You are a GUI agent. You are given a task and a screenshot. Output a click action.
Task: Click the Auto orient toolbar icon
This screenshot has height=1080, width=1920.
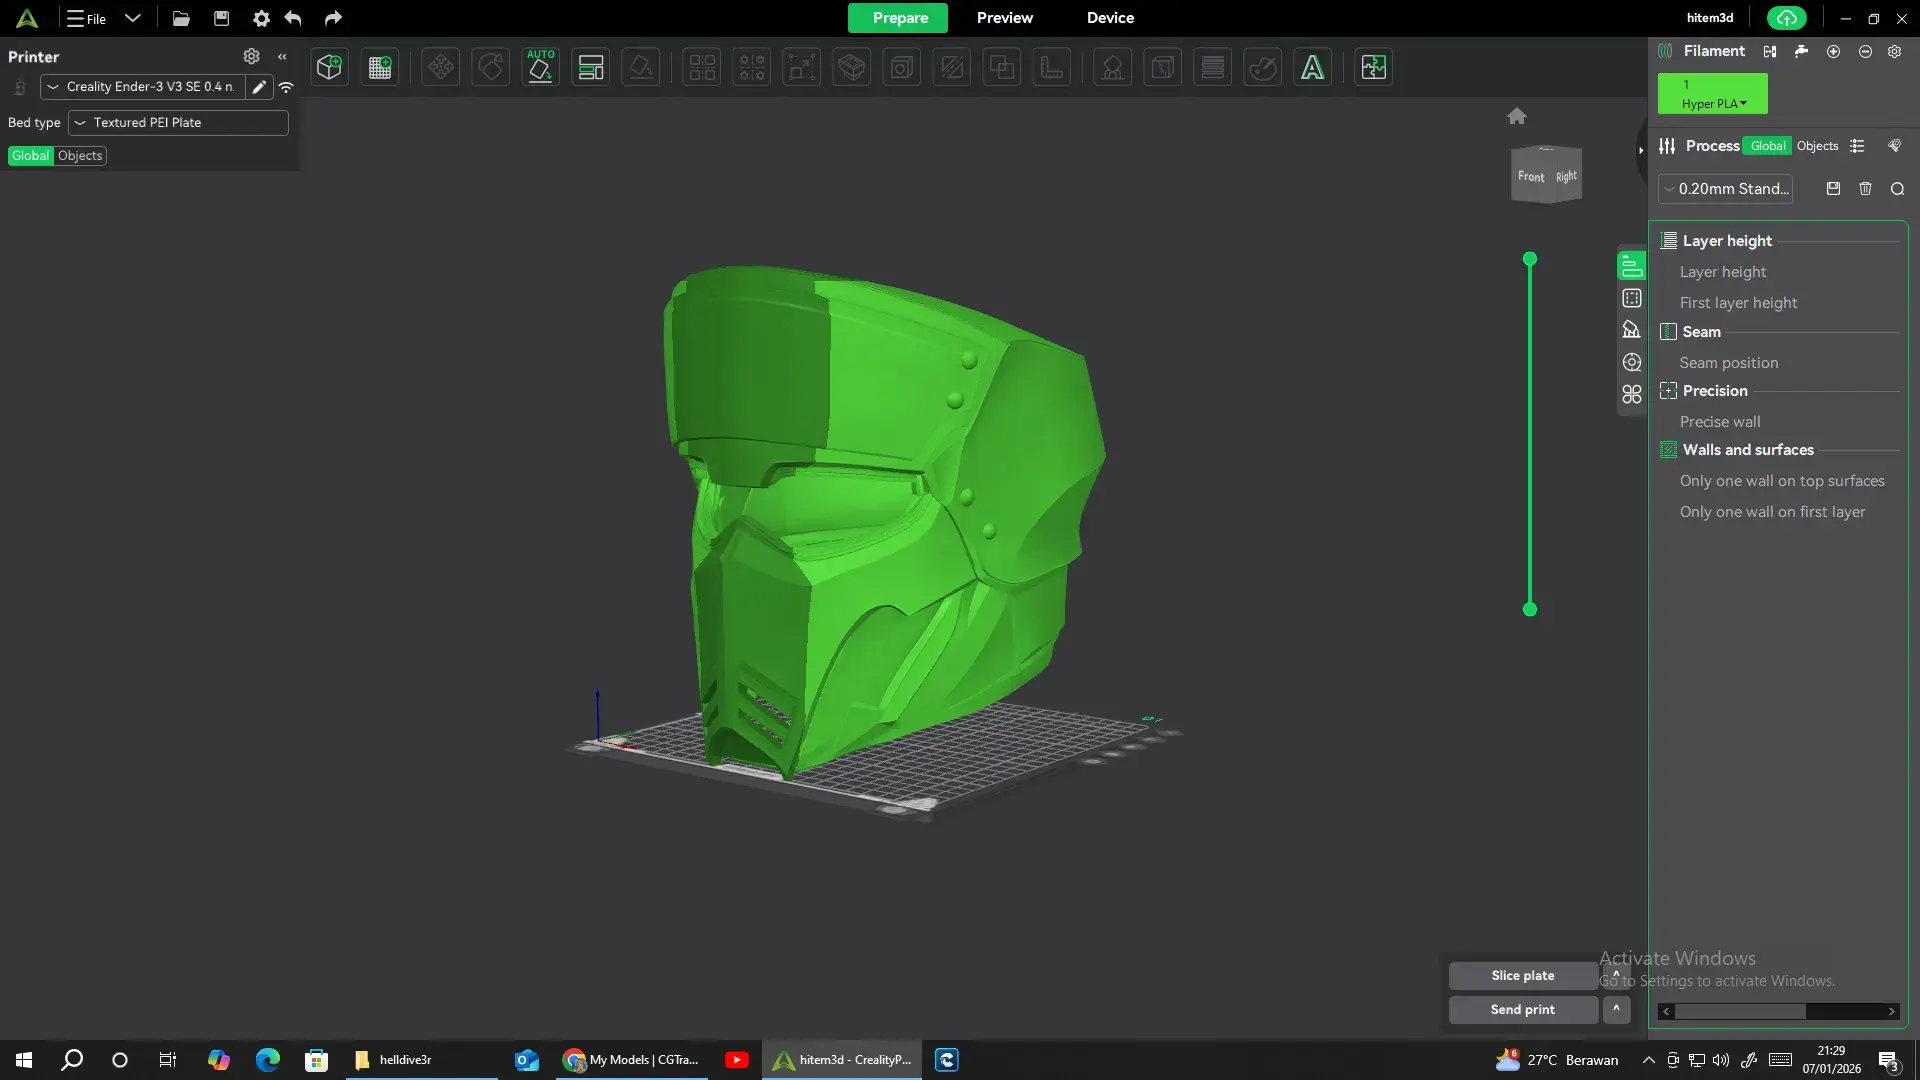click(x=540, y=67)
